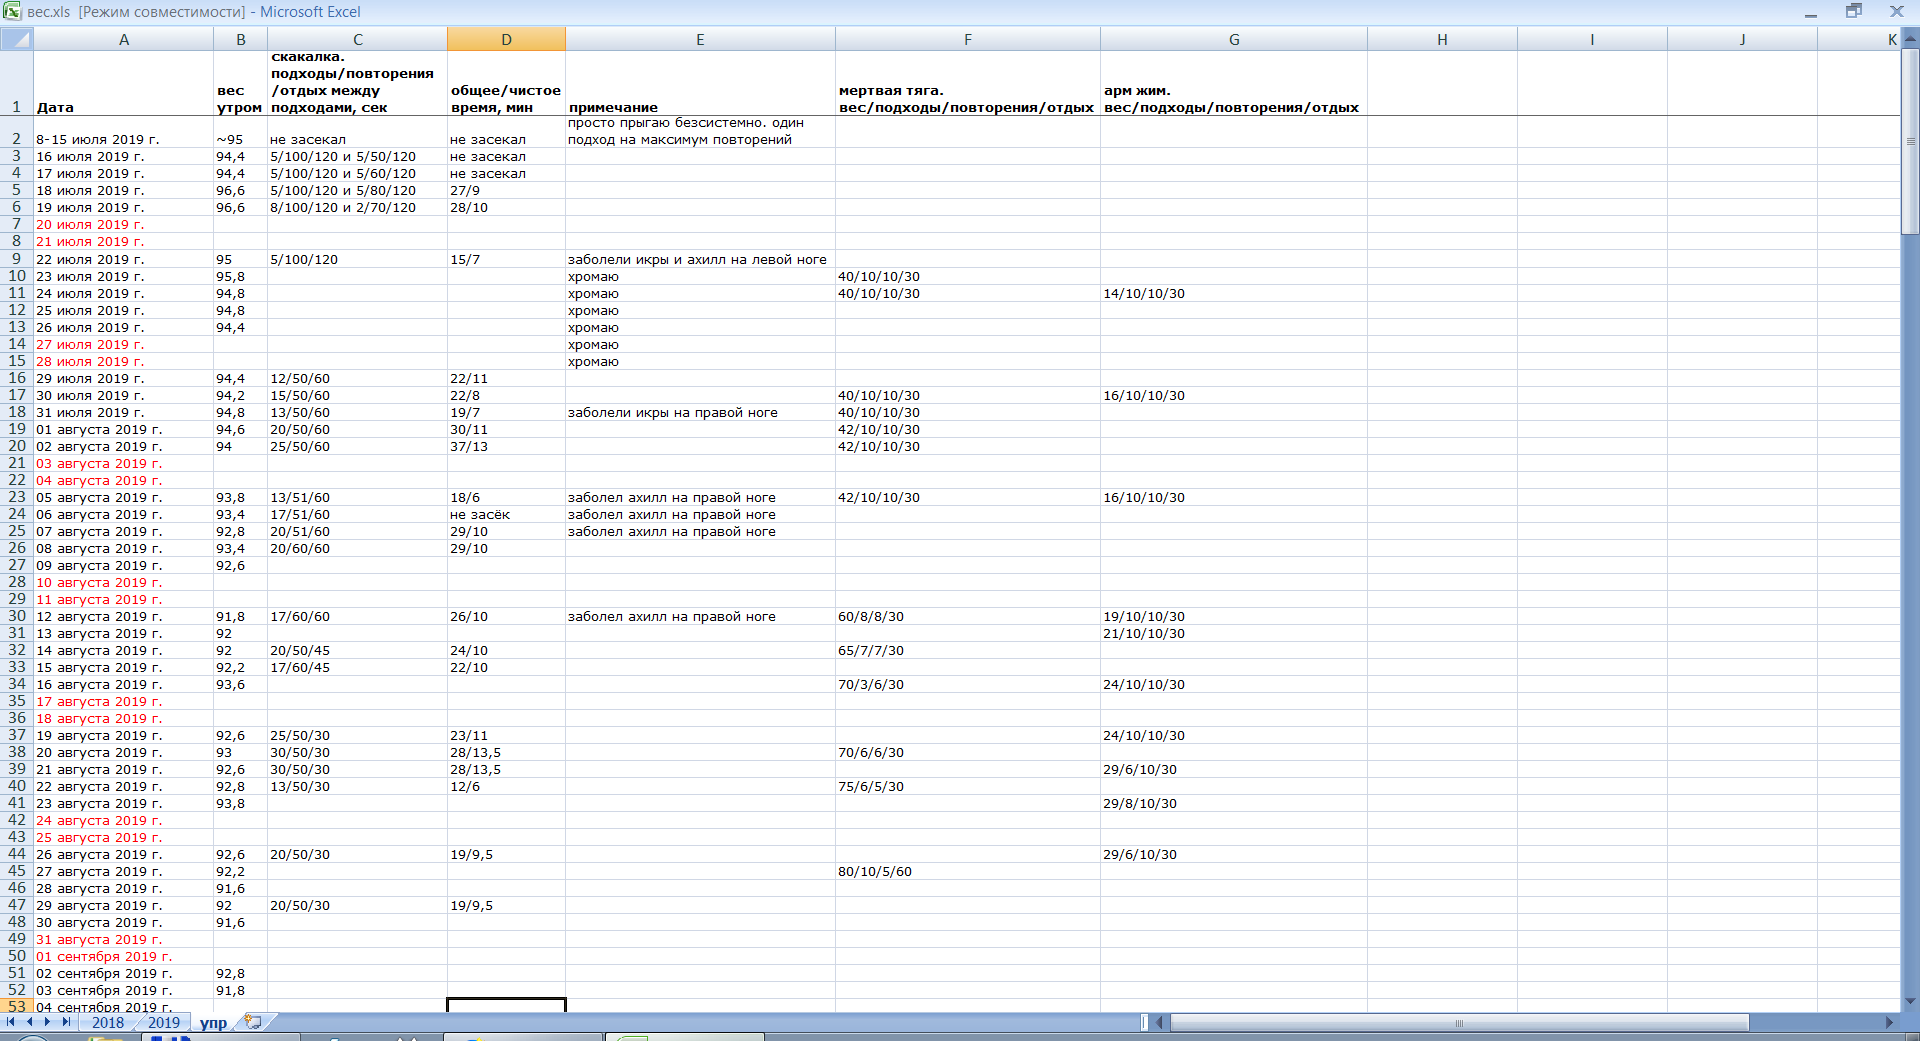The width and height of the screenshot is (1920, 1041).
Task: Select column H header
Action: pos(1442,39)
